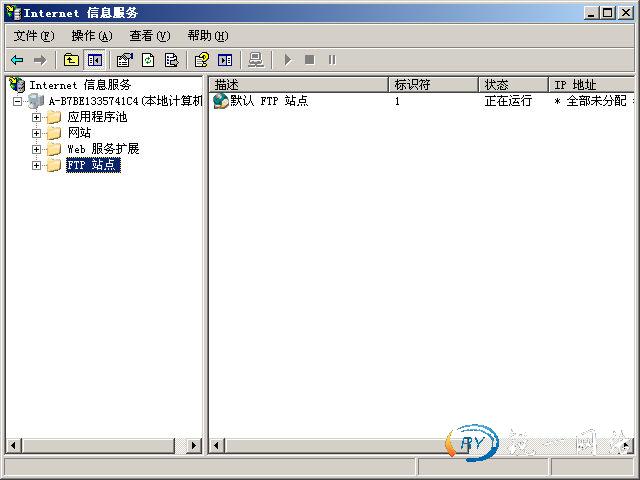Select the A-B7BE1335741C4 computer label

125,101
